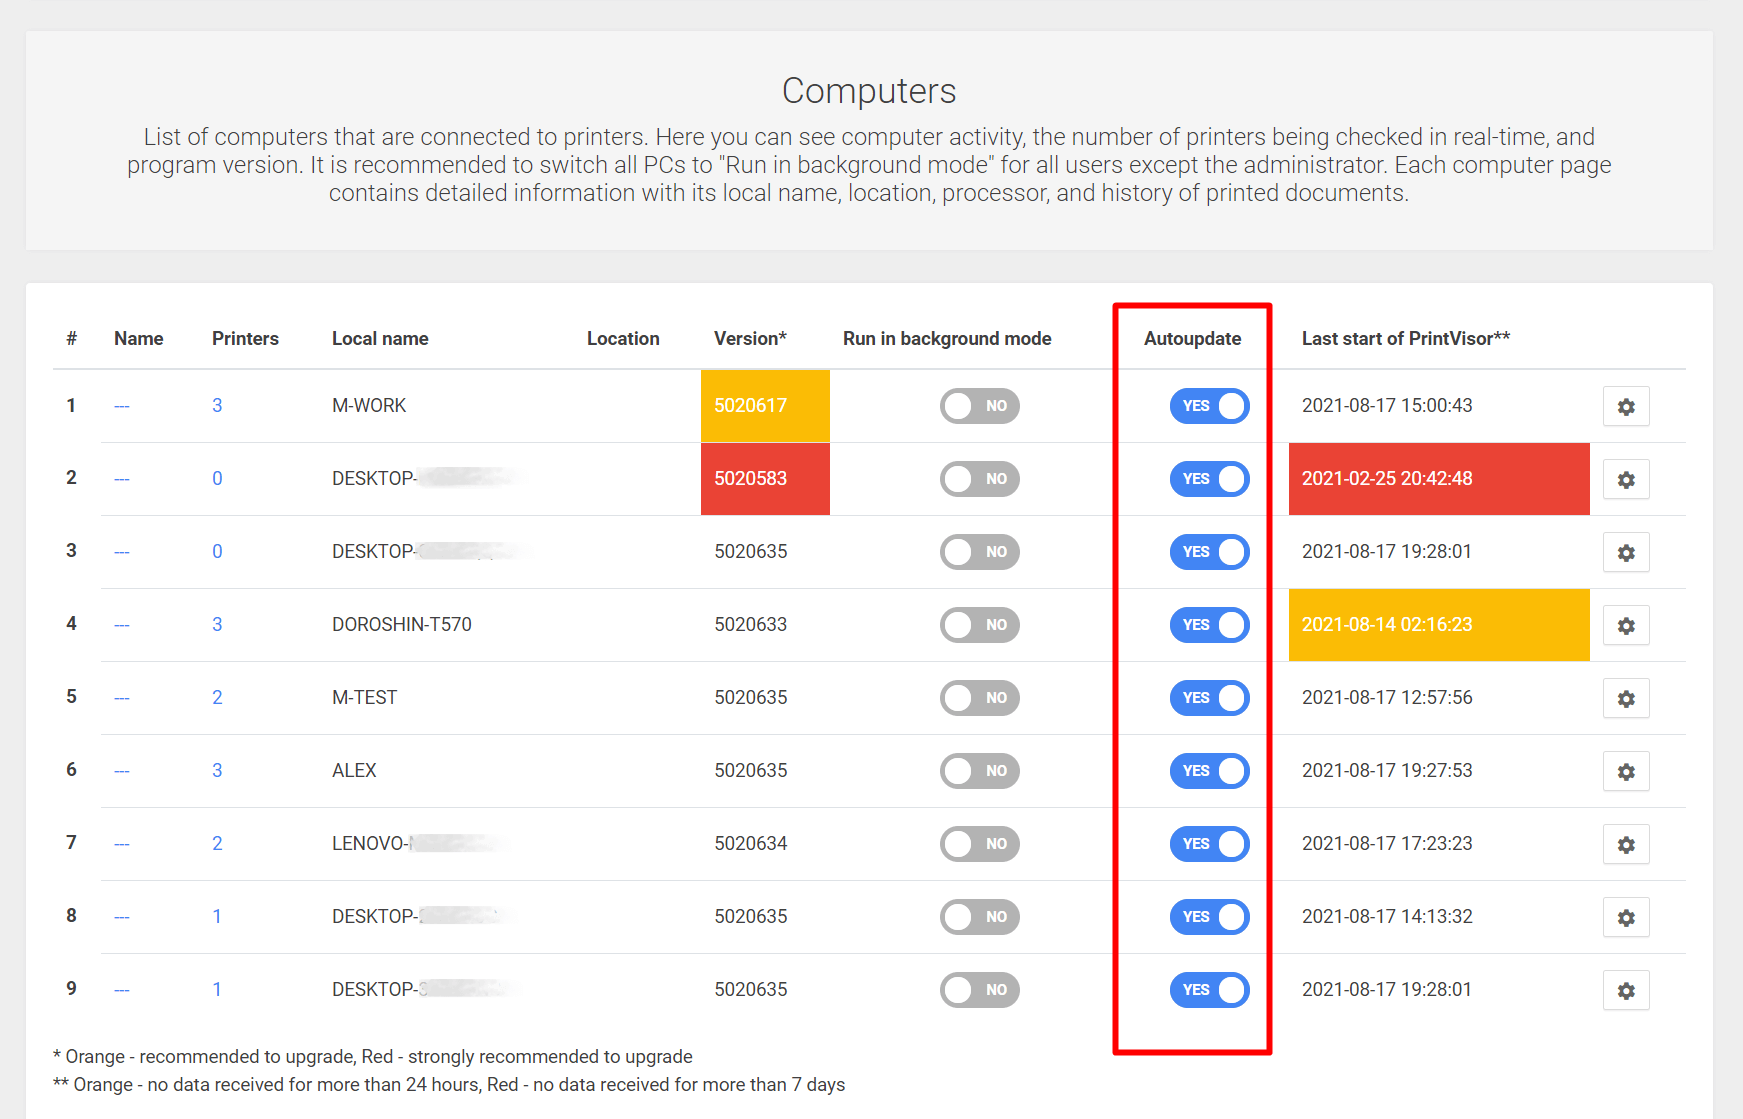Click printers count 2 for M-TEST
This screenshot has height=1119, width=1743.
[x=217, y=698]
